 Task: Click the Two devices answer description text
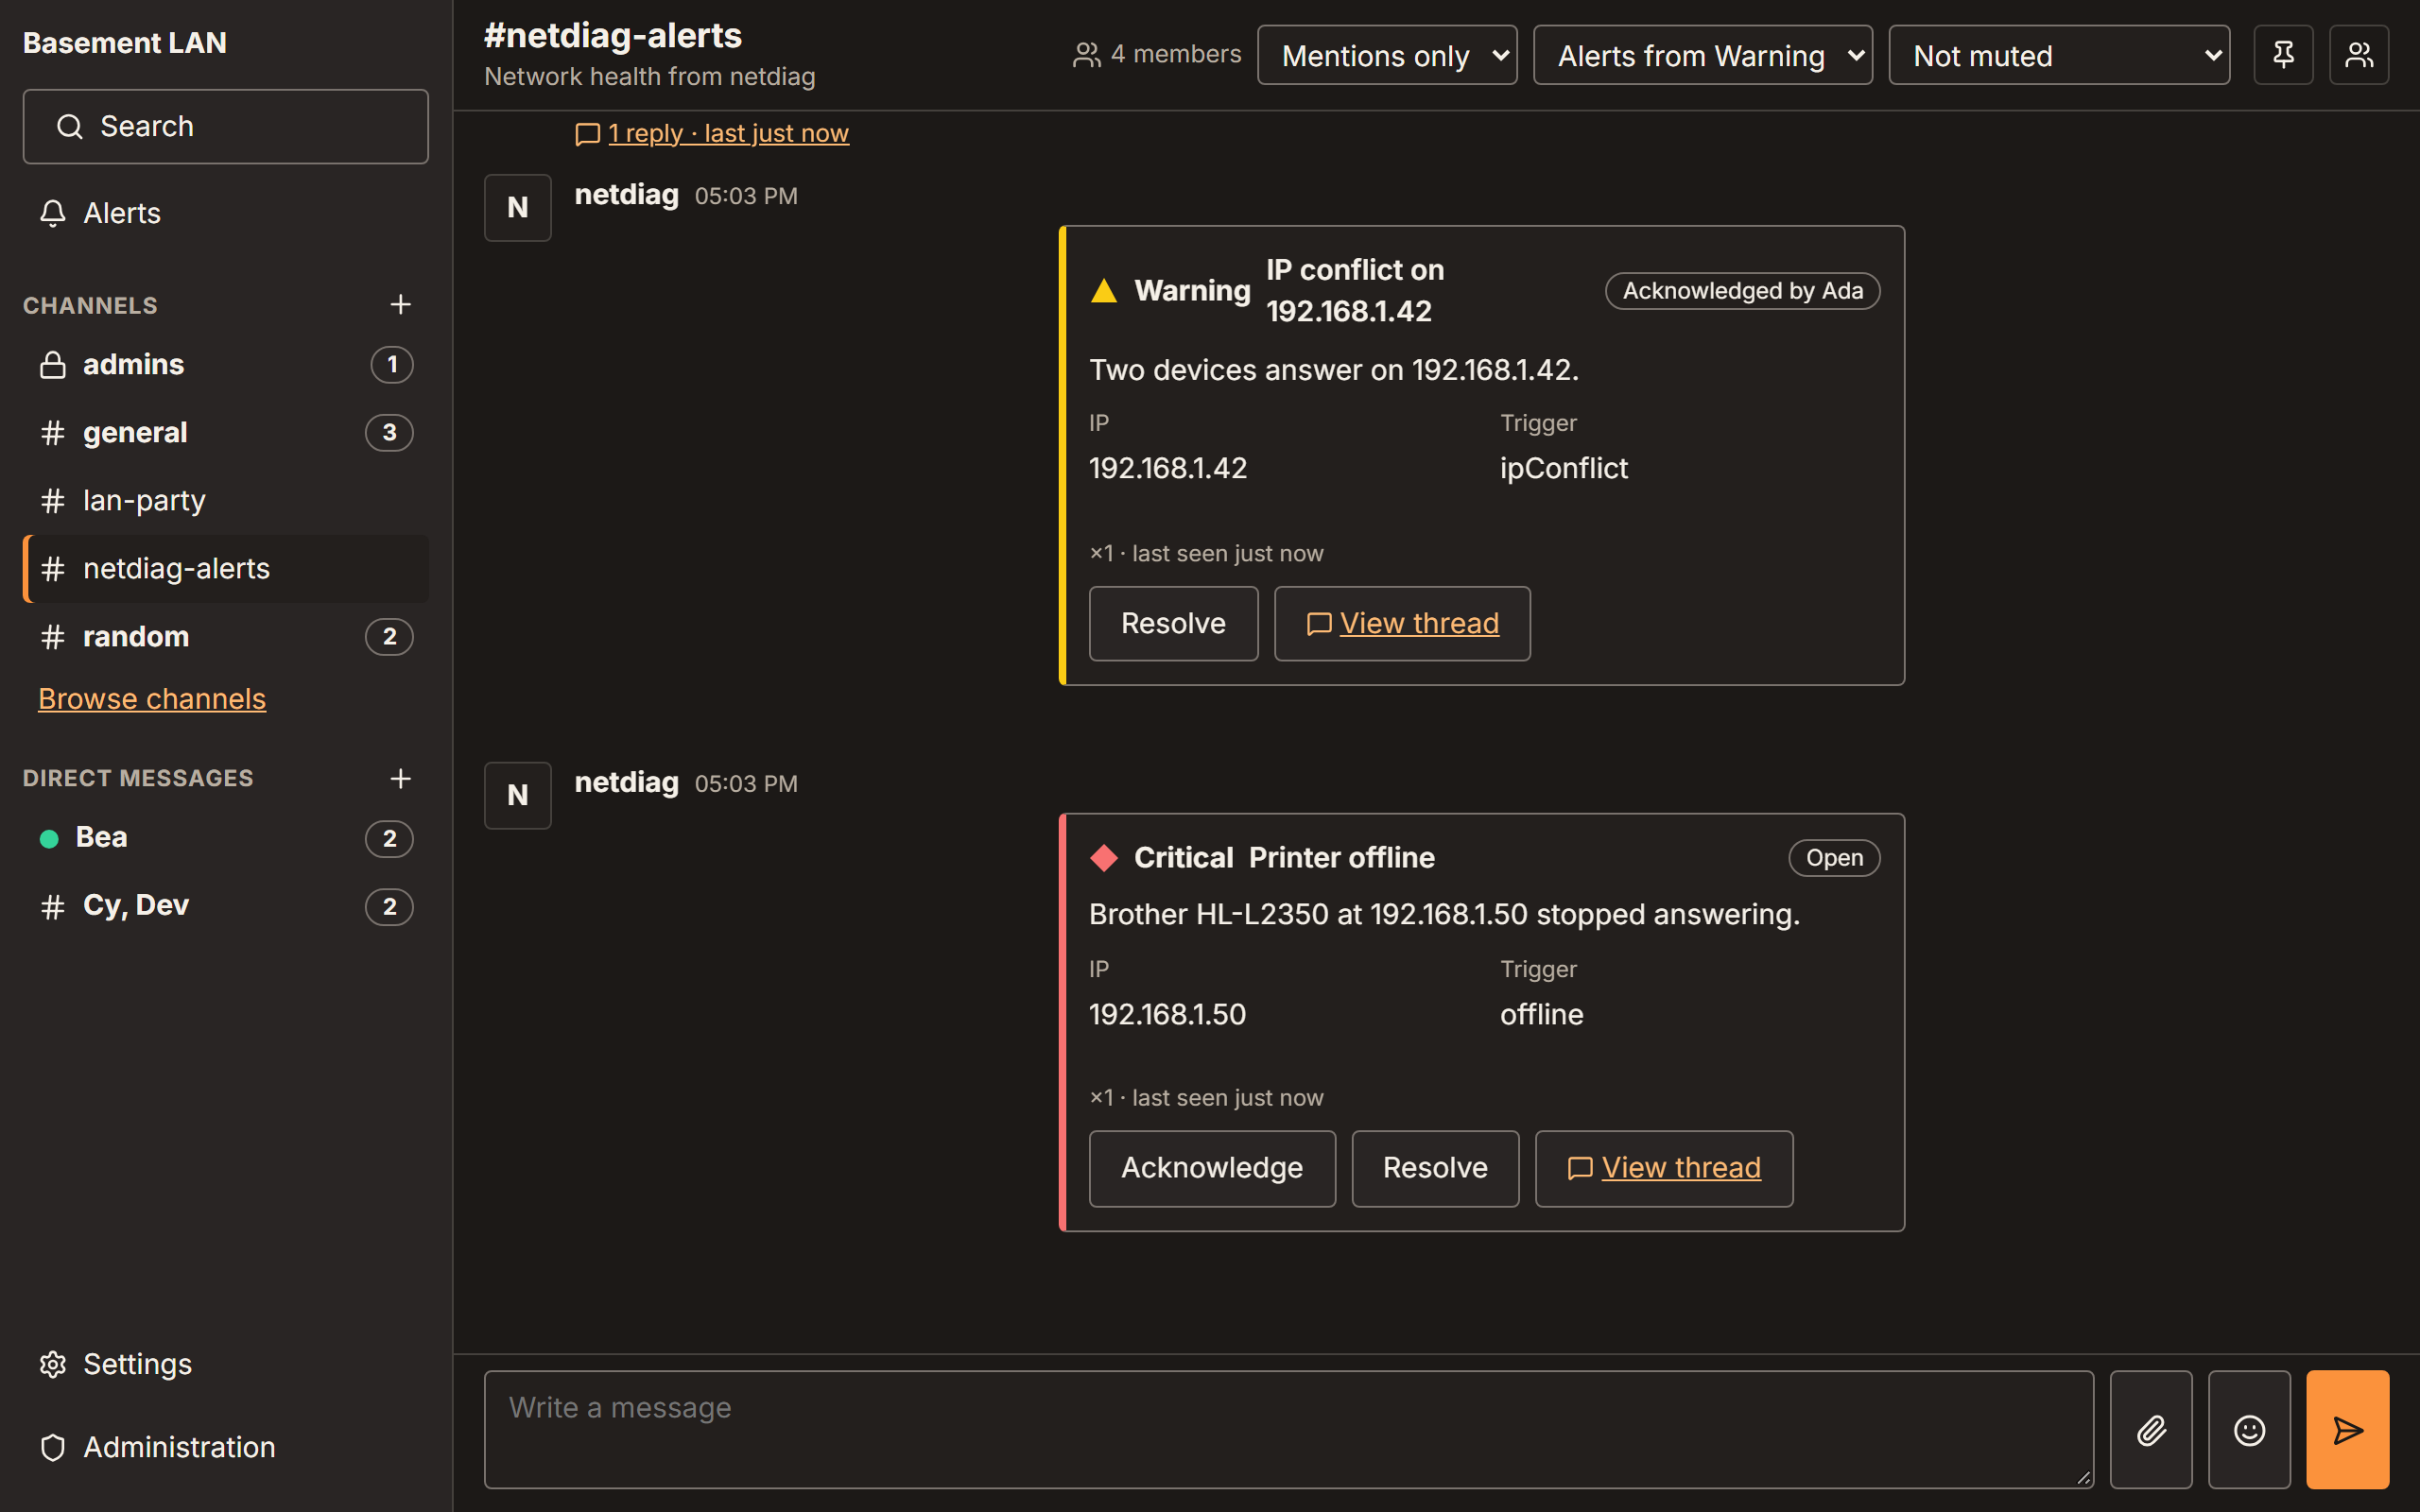(x=1334, y=370)
